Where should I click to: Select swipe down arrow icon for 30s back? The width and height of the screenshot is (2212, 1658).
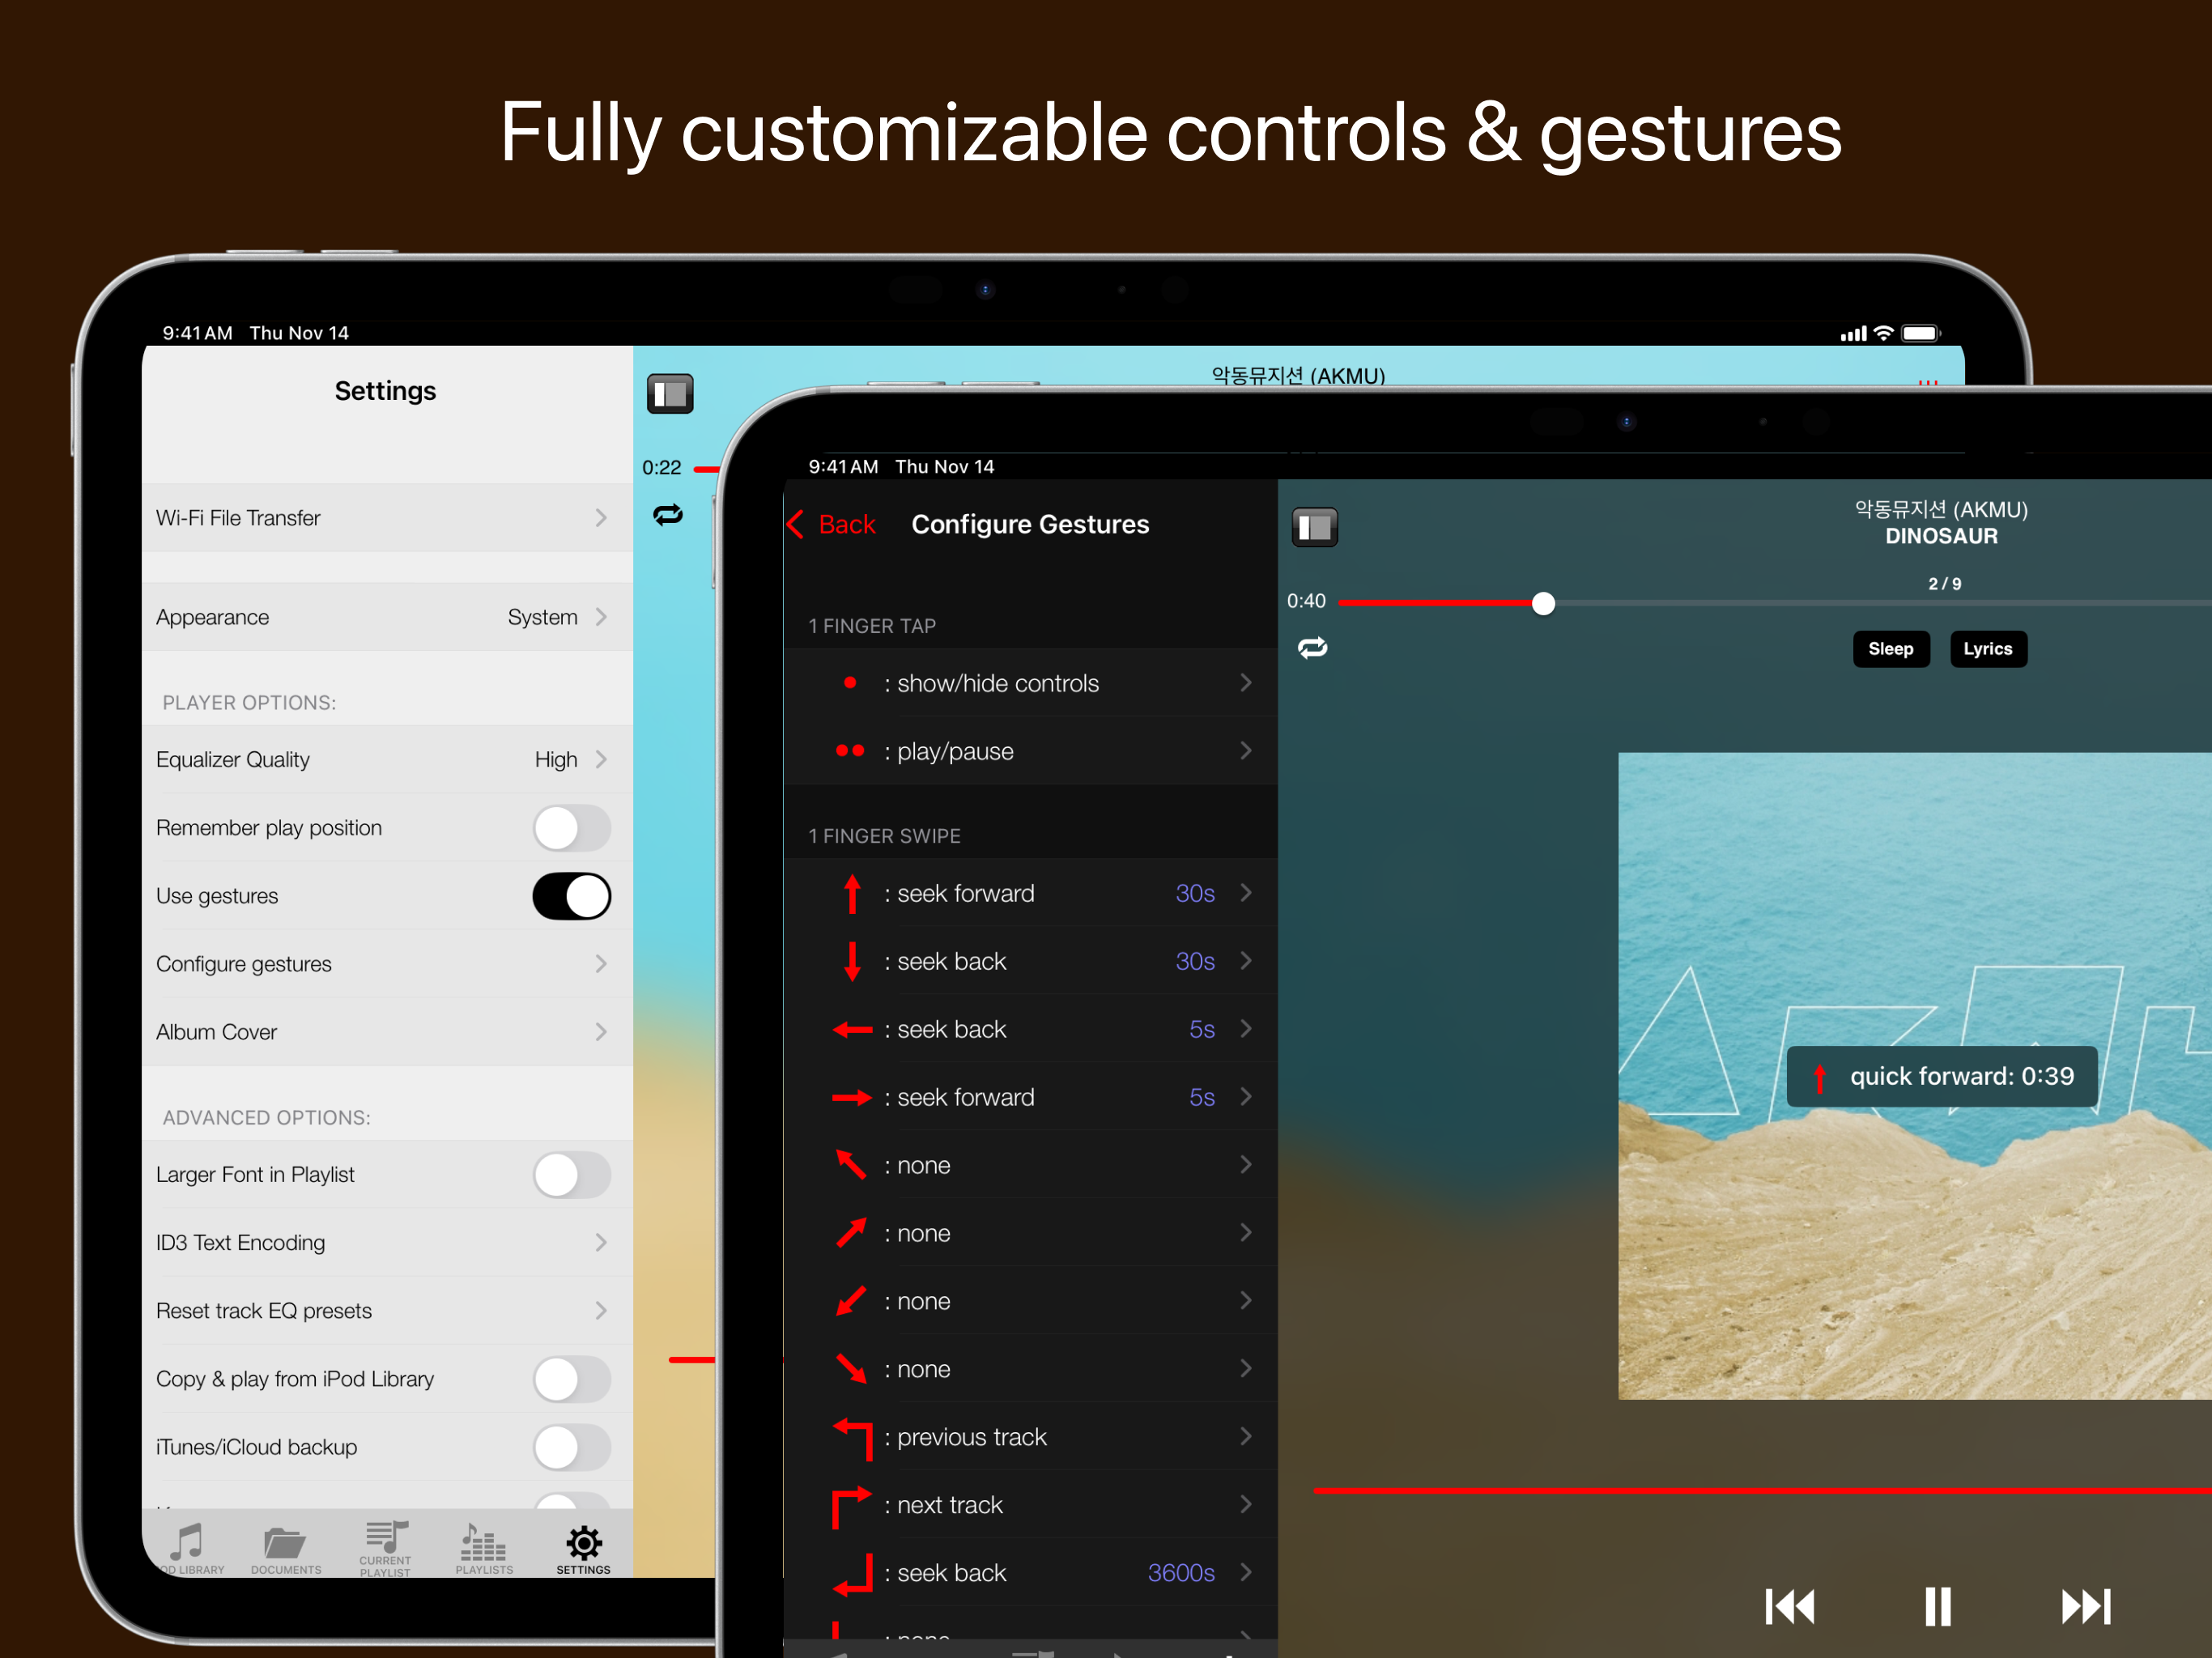pyautogui.click(x=852, y=961)
